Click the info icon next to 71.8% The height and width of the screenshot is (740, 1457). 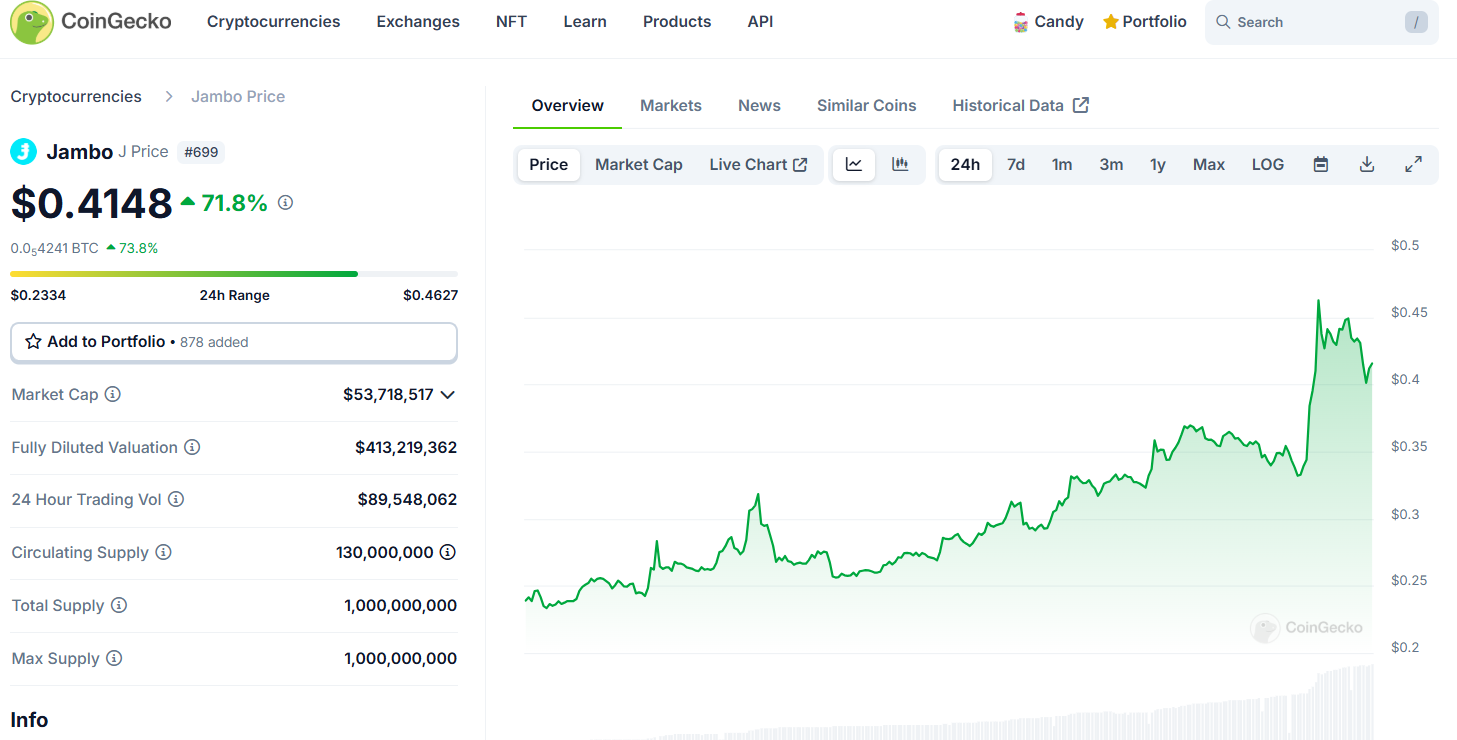pyautogui.click(x=285, y=203)
